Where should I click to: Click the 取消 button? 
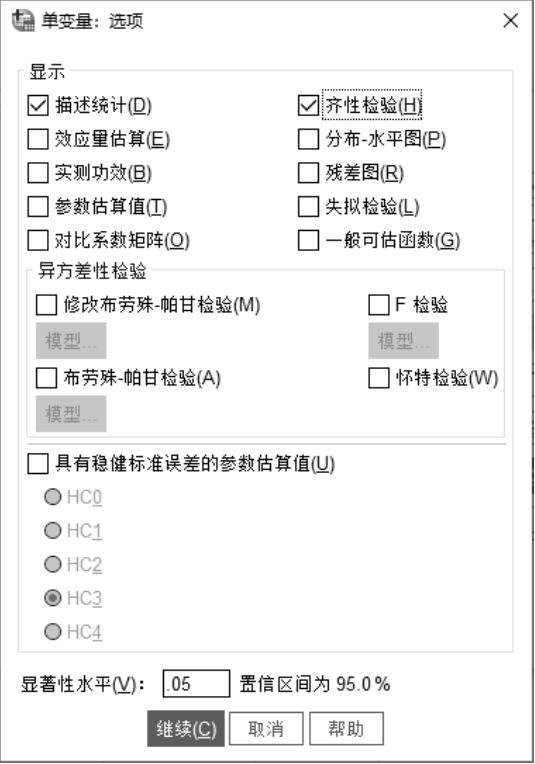click(266, 729)
